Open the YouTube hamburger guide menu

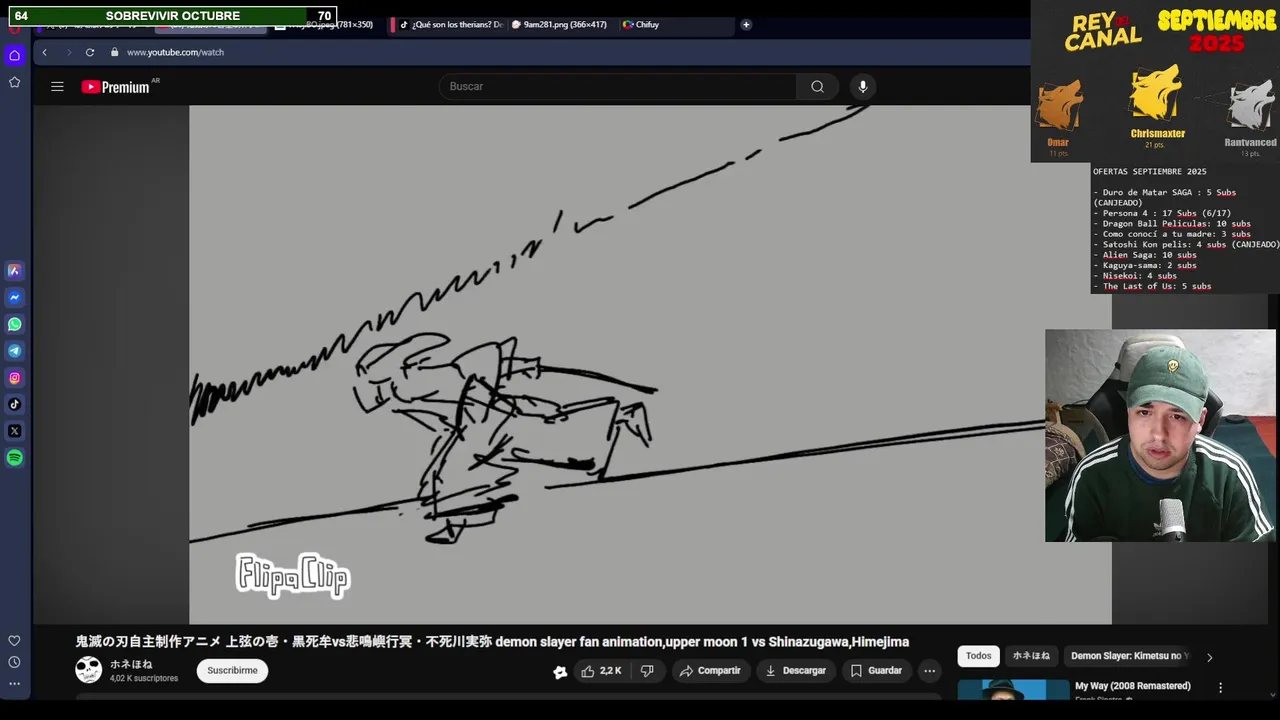pyautogui.click(x=57, y=87)
